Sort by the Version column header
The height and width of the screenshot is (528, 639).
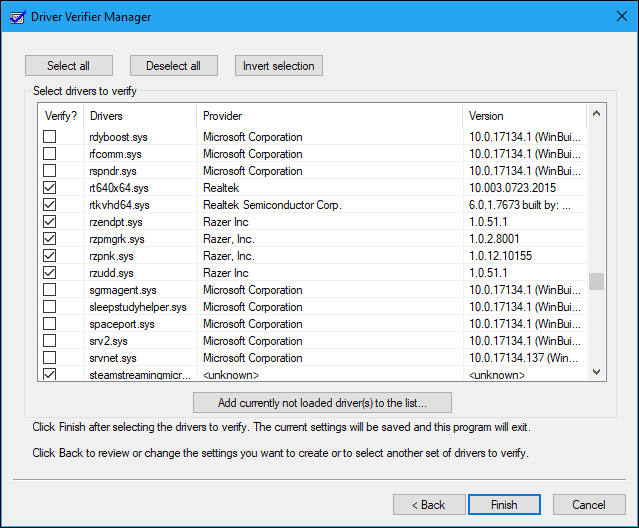524,116
